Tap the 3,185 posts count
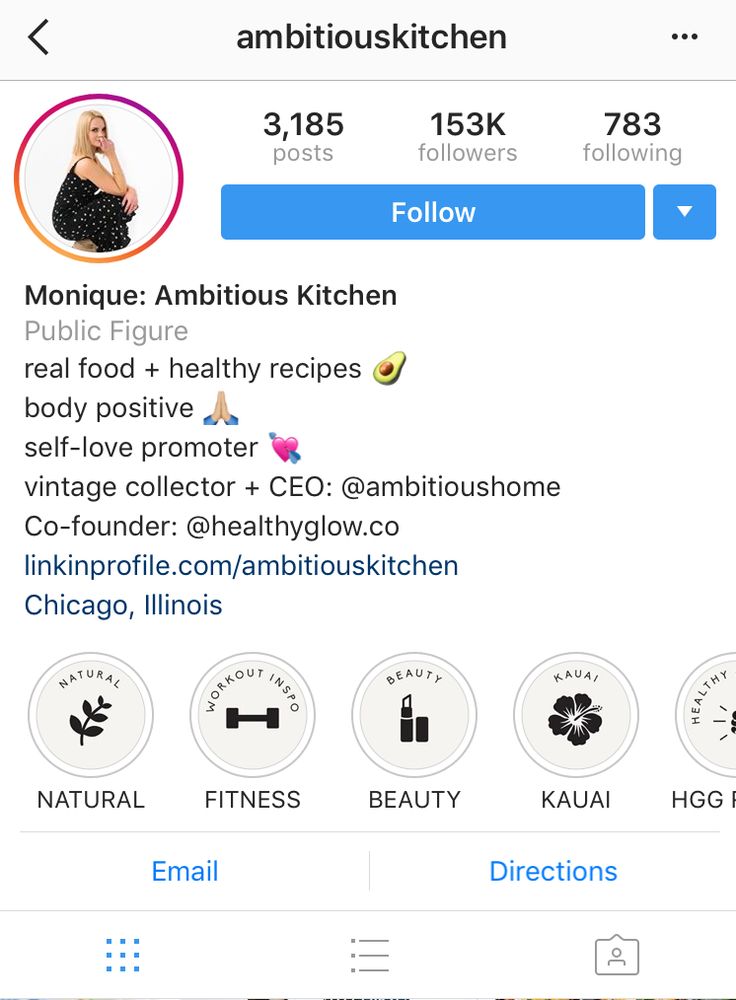Image resolution: width=736 pixels, height=1000 pixels. pyautogui.click(x=304, y=136)
